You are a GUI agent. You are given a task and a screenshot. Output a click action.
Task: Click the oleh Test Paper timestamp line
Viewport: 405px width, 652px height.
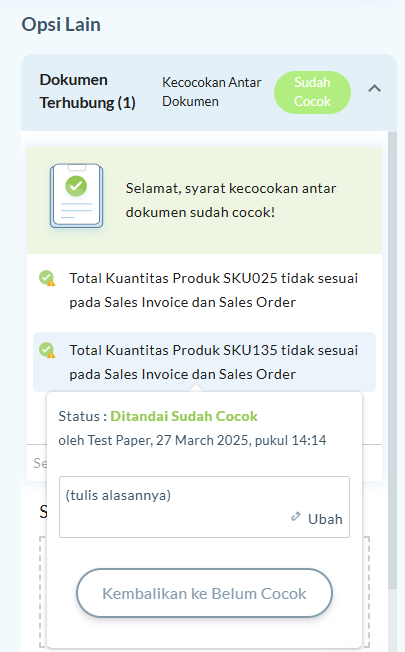tap(192, 440)
